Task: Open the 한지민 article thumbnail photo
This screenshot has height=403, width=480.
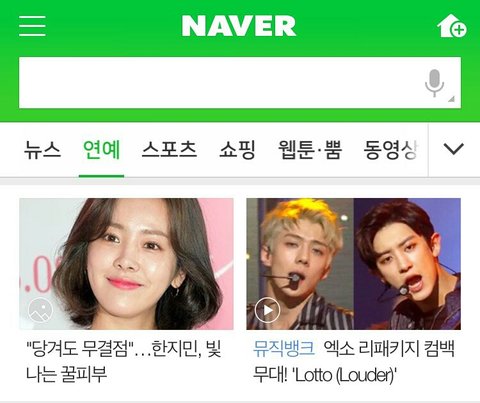Action: click(126, 264)
